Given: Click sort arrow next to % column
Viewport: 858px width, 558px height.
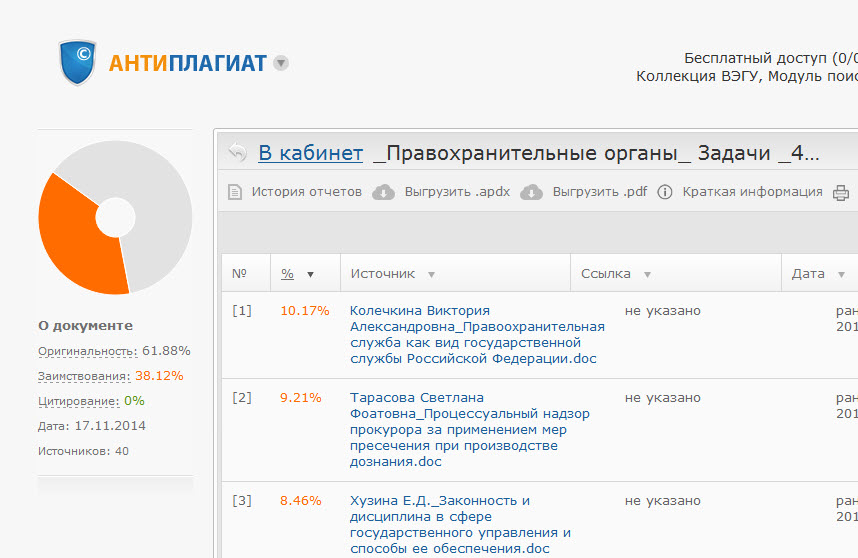Looking at the screenshot, I should [310, 275].
